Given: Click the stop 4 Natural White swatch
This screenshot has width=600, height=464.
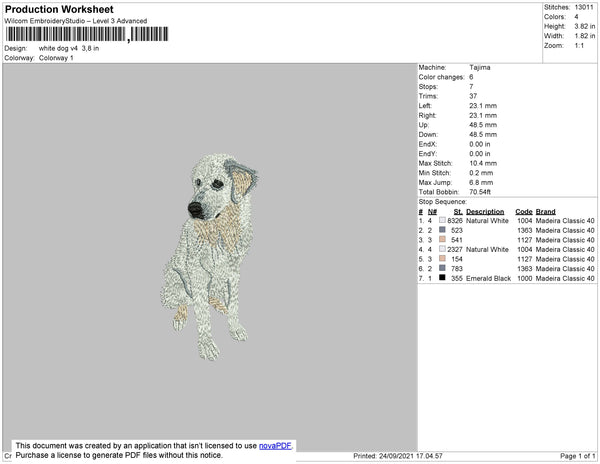Looking at the screenshot, I should (x=442, y=249).
